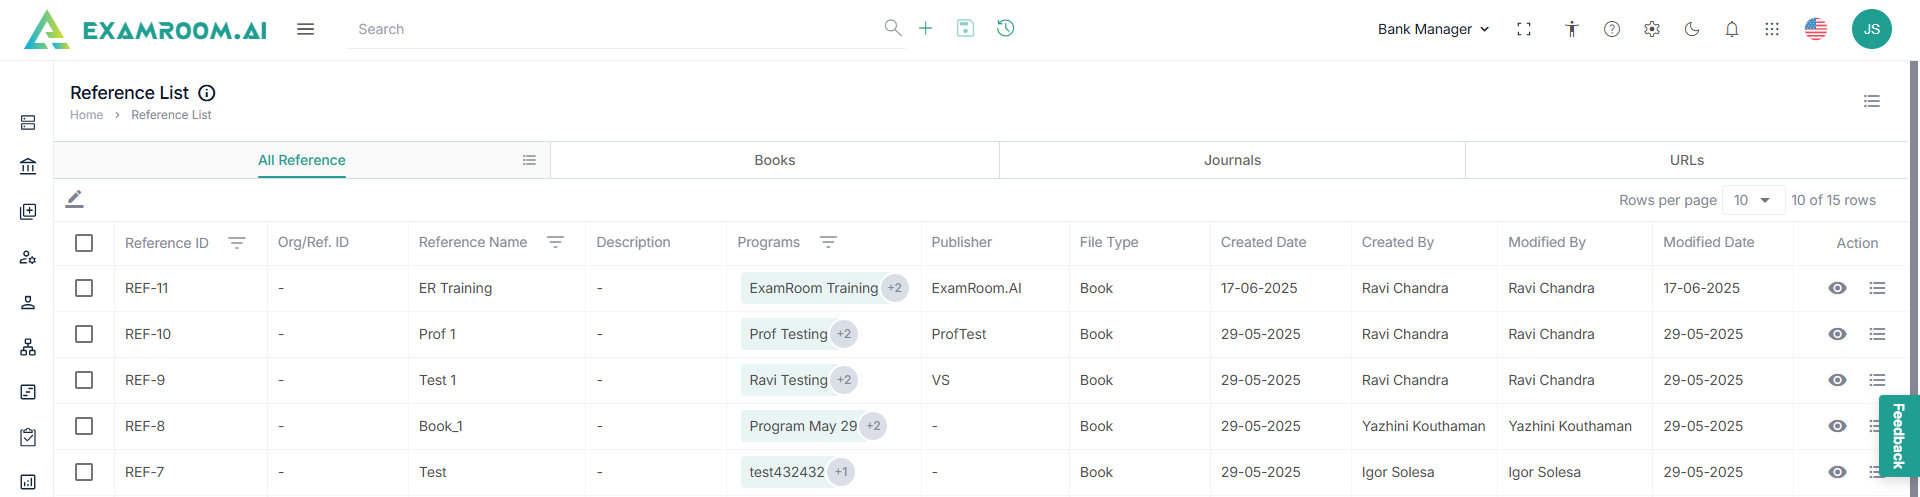Image resolution: width=1920 pixels, height=497 pixels.
Task: Switch to the Journals tab
Action: 1232,160
